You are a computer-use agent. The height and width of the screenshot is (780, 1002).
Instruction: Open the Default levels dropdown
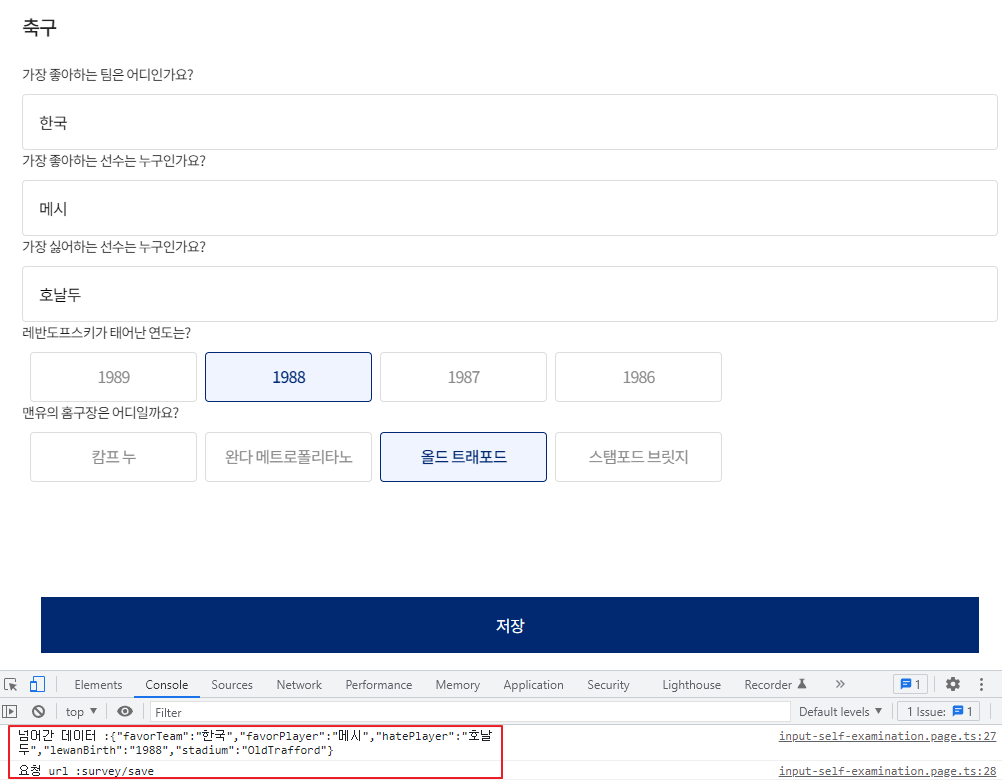(840, 711)
